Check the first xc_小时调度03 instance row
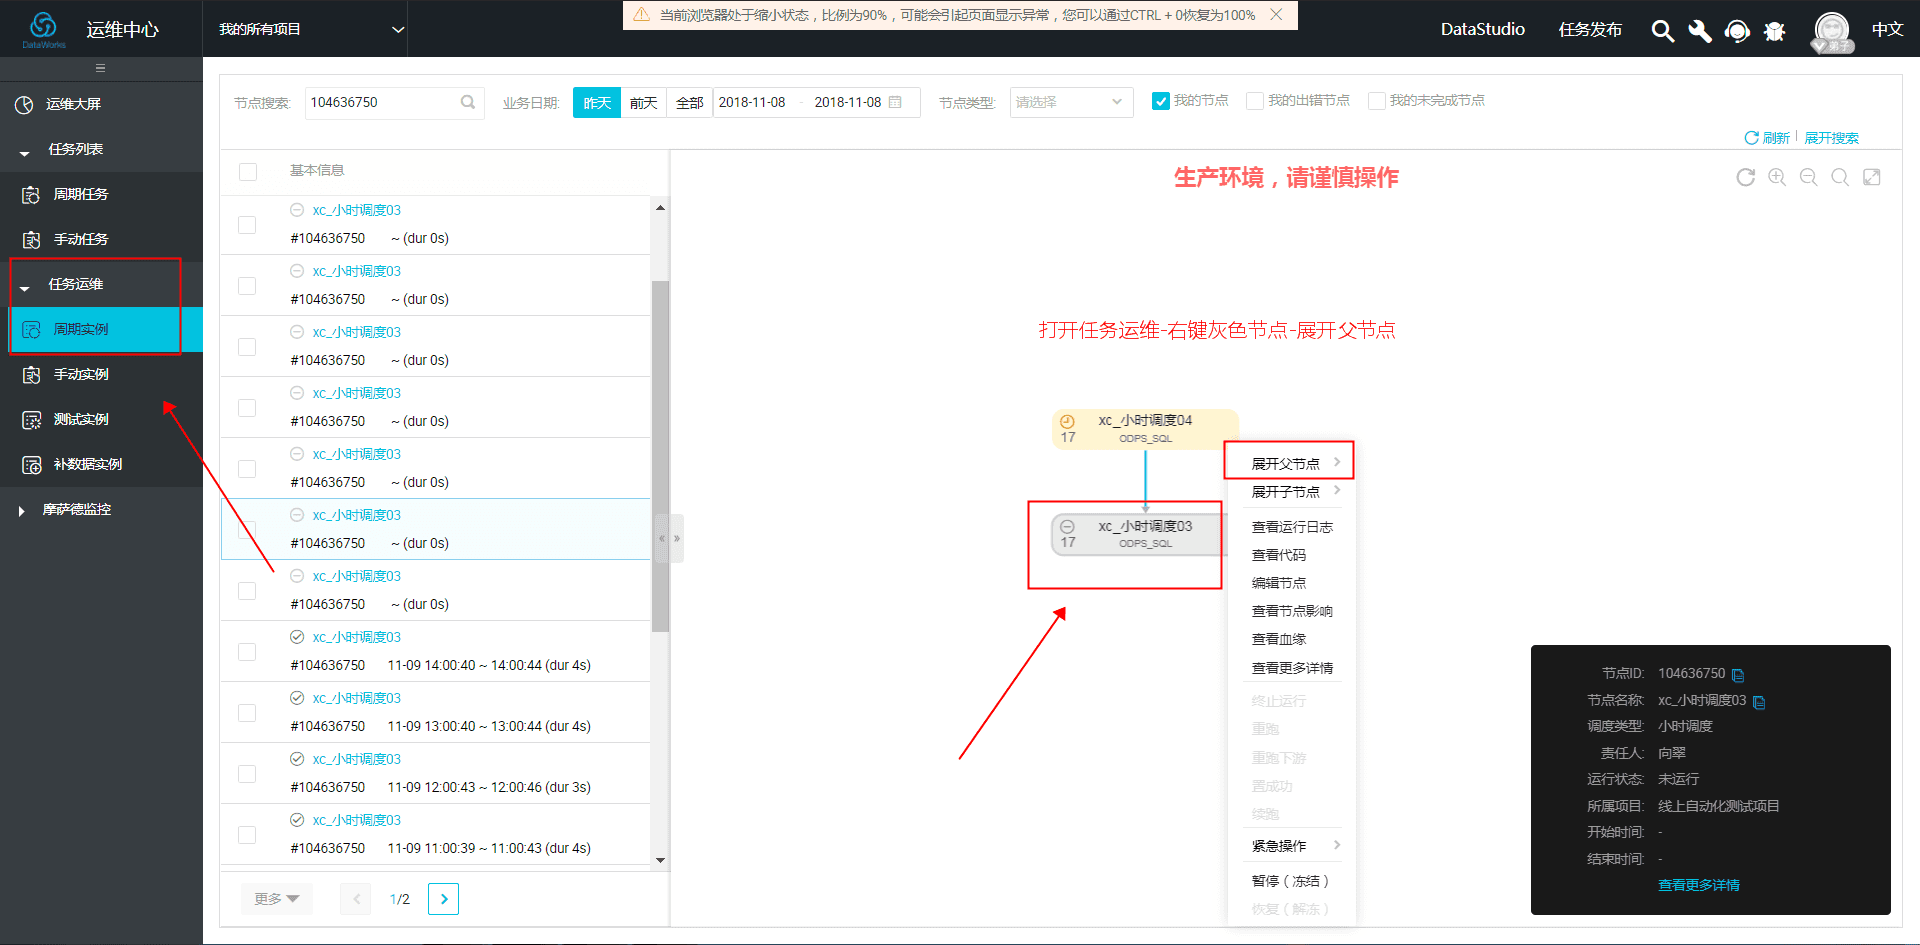The width and height of the screenshot is (1920, 945). [247, 225]
